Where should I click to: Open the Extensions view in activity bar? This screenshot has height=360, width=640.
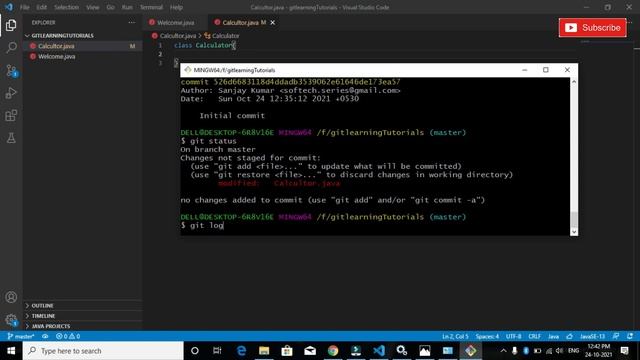point(11,116)
